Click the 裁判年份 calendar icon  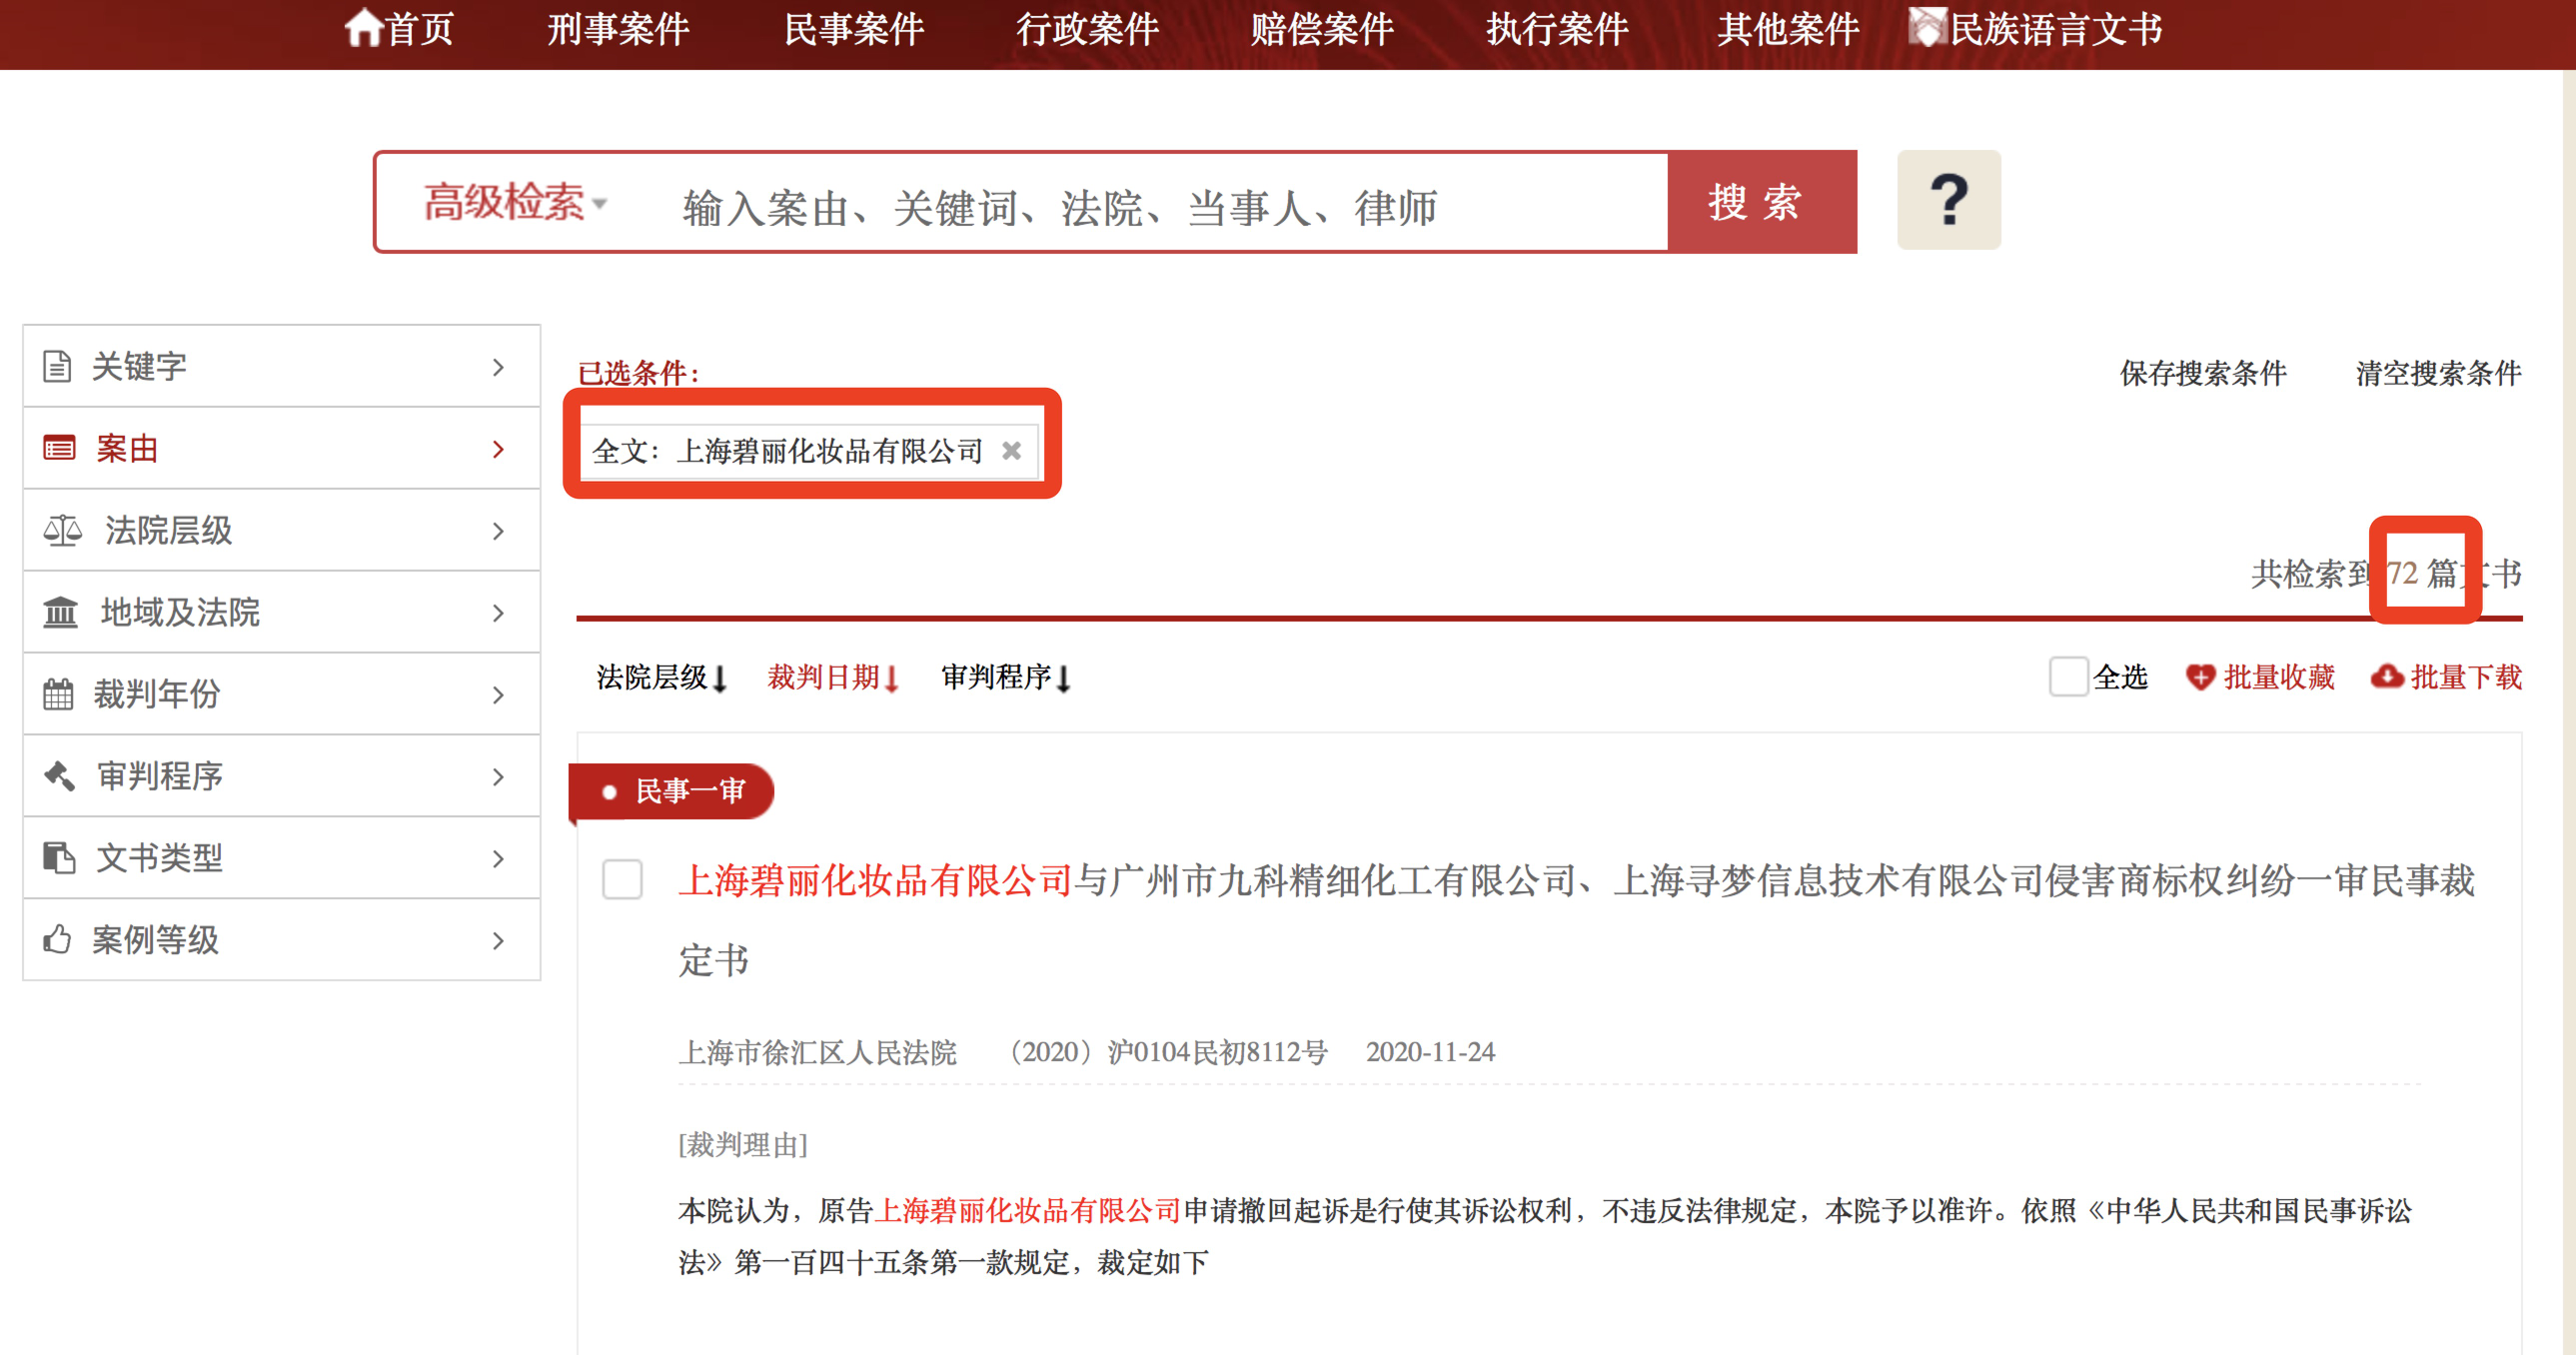[58, 694]
